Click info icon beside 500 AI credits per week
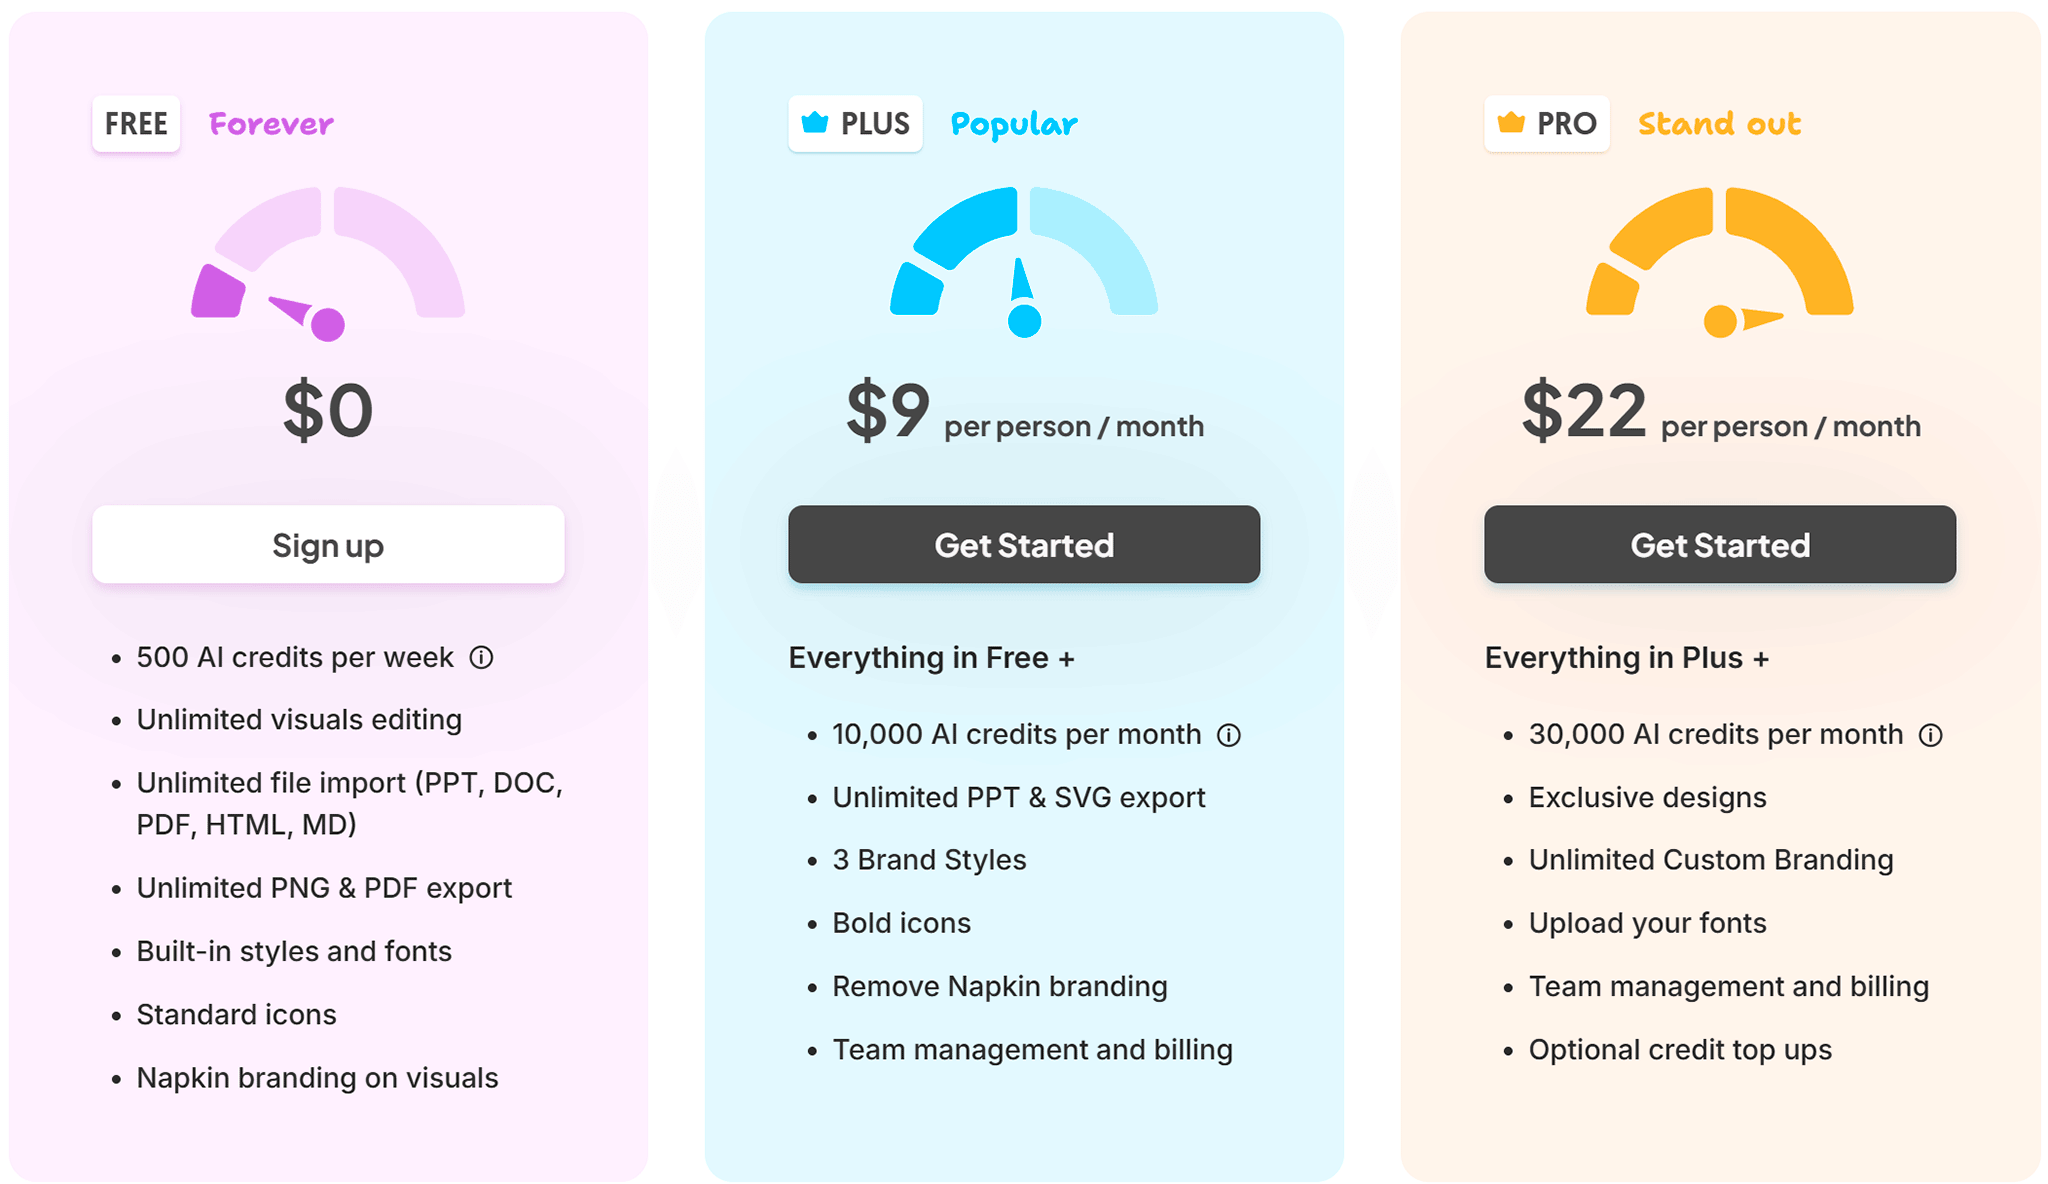 pos(482,657)
